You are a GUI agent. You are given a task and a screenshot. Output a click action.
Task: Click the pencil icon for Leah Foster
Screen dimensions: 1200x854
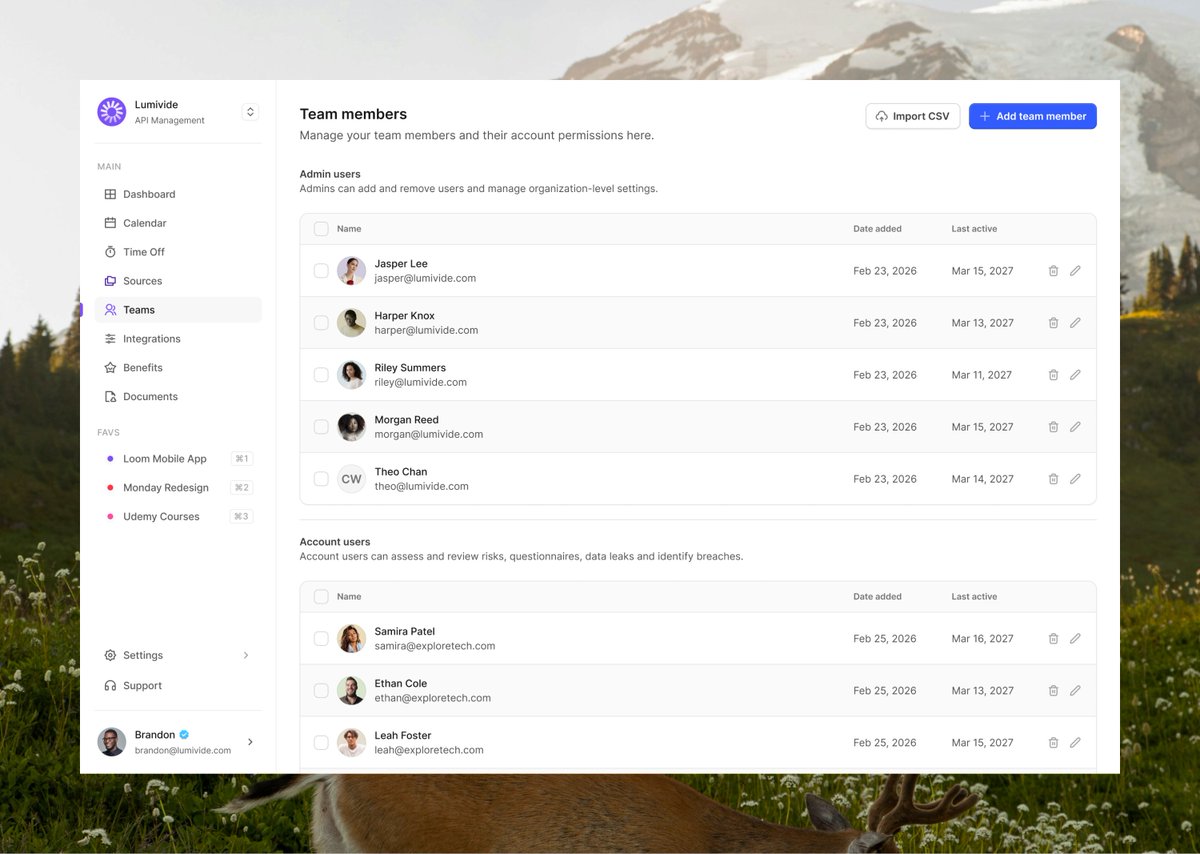click(x=1075, y=743)
